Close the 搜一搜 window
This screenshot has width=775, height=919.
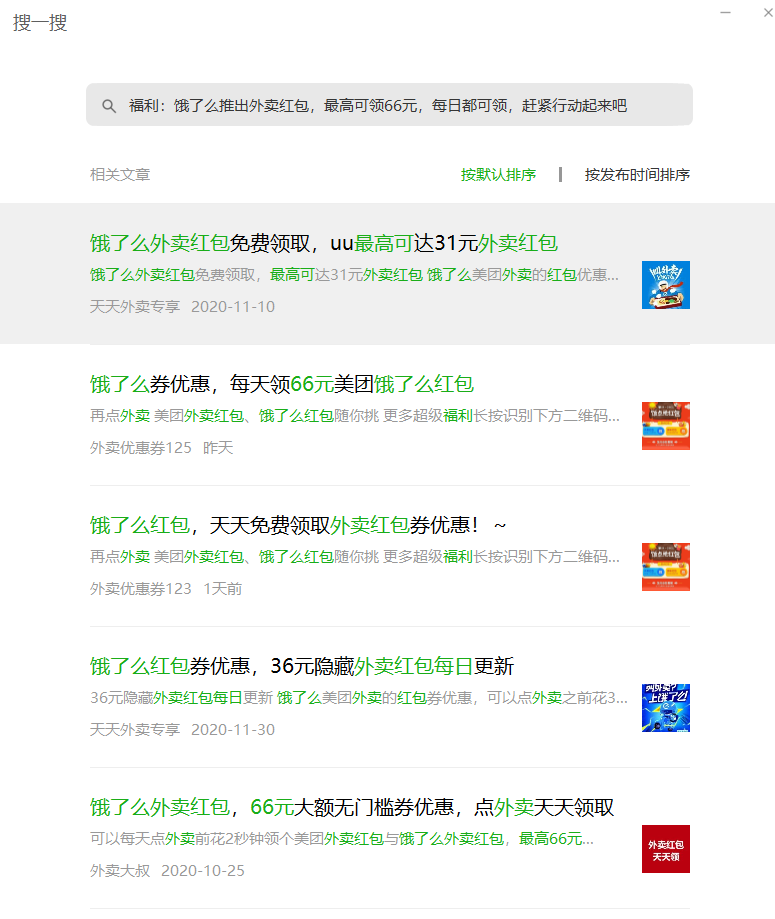(768, 12)
